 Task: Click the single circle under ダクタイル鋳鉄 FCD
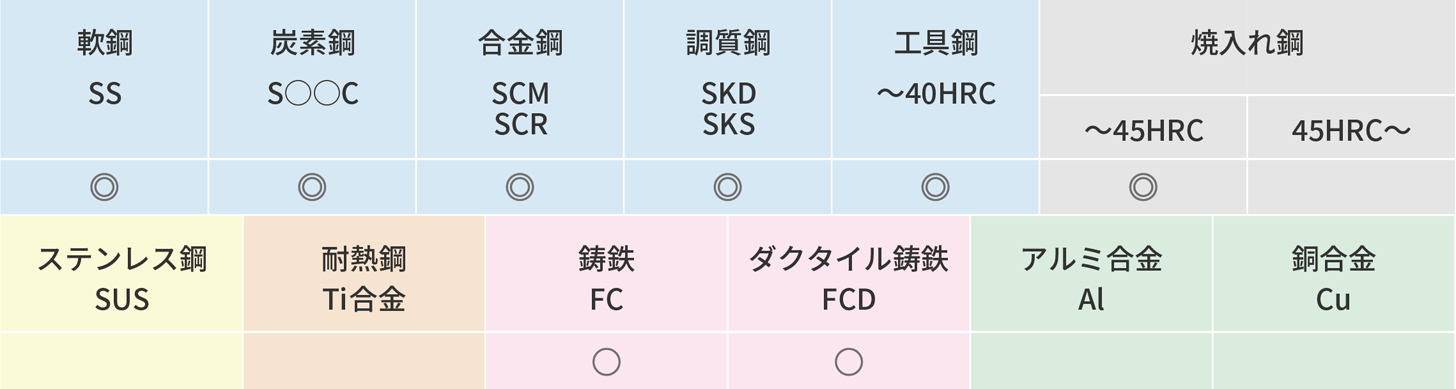click(x=849, y=361)
